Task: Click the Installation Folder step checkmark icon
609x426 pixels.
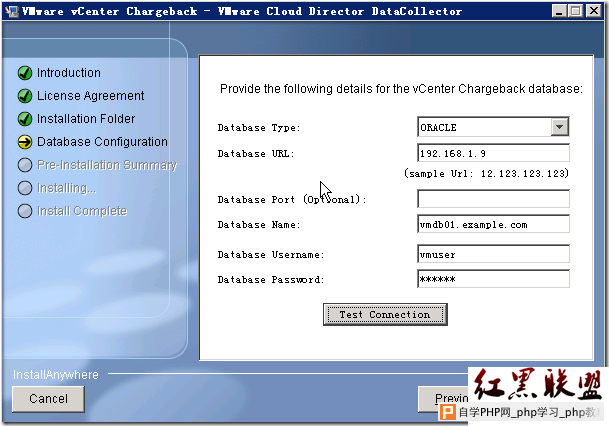Action: [25, 119]
